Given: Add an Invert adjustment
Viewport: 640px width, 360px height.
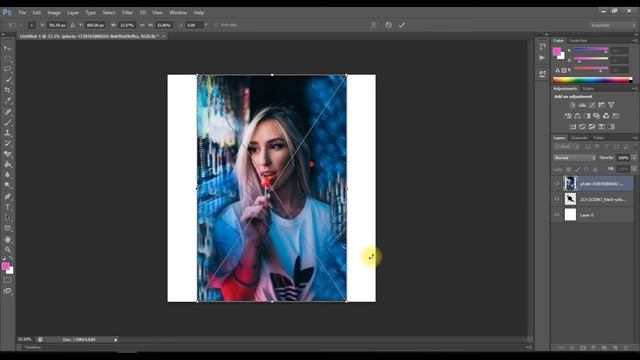Looking at the screenshot, I should [573, 127].
